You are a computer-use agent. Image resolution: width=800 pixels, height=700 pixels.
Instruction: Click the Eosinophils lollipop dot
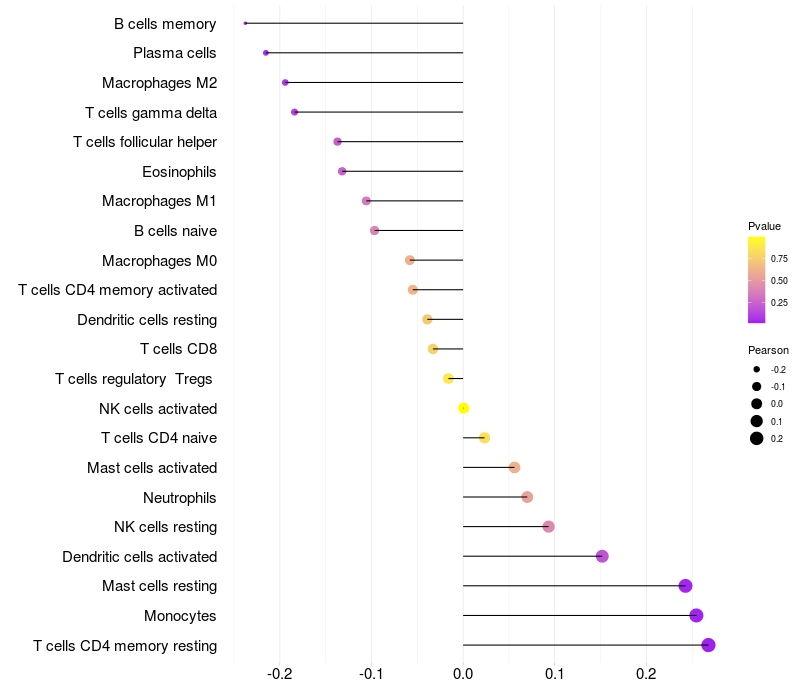pos(342,171)
